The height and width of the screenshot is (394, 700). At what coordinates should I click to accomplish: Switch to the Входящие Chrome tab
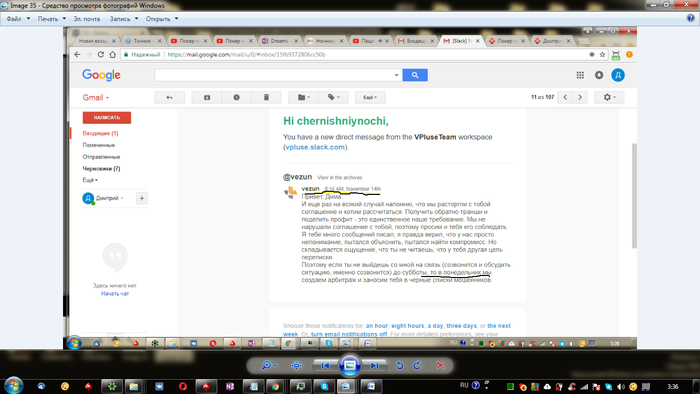coord(416,41)
